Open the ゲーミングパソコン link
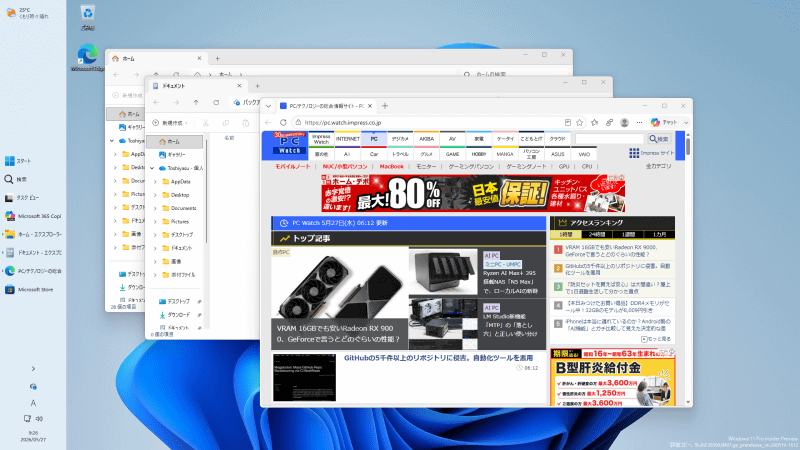 tap(471, 166)
